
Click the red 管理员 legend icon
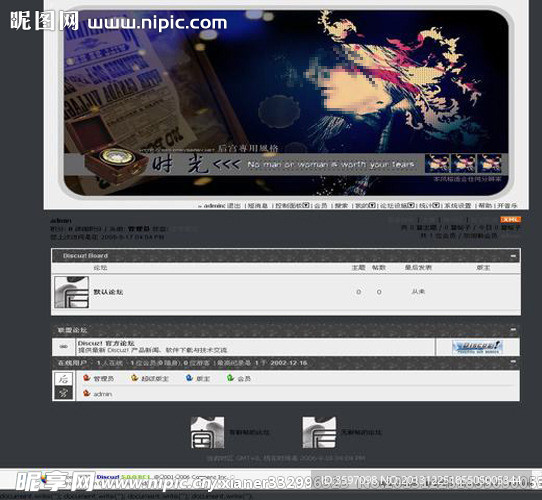click(86, 378)
